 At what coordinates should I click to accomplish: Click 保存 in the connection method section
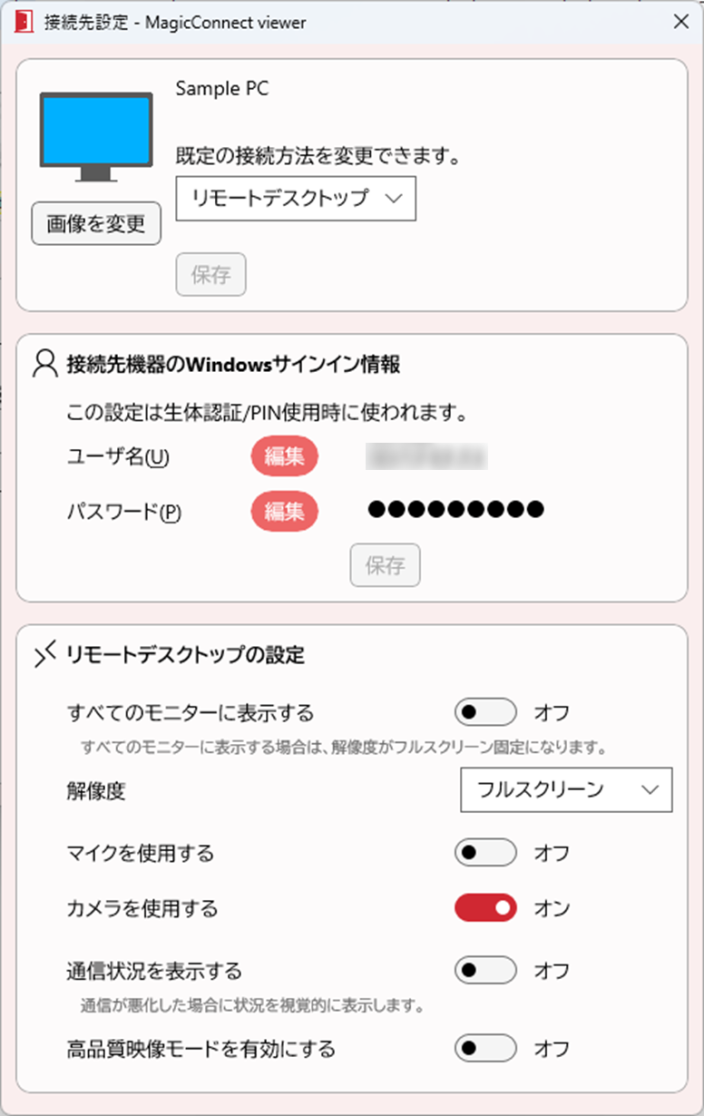(210, 274)
